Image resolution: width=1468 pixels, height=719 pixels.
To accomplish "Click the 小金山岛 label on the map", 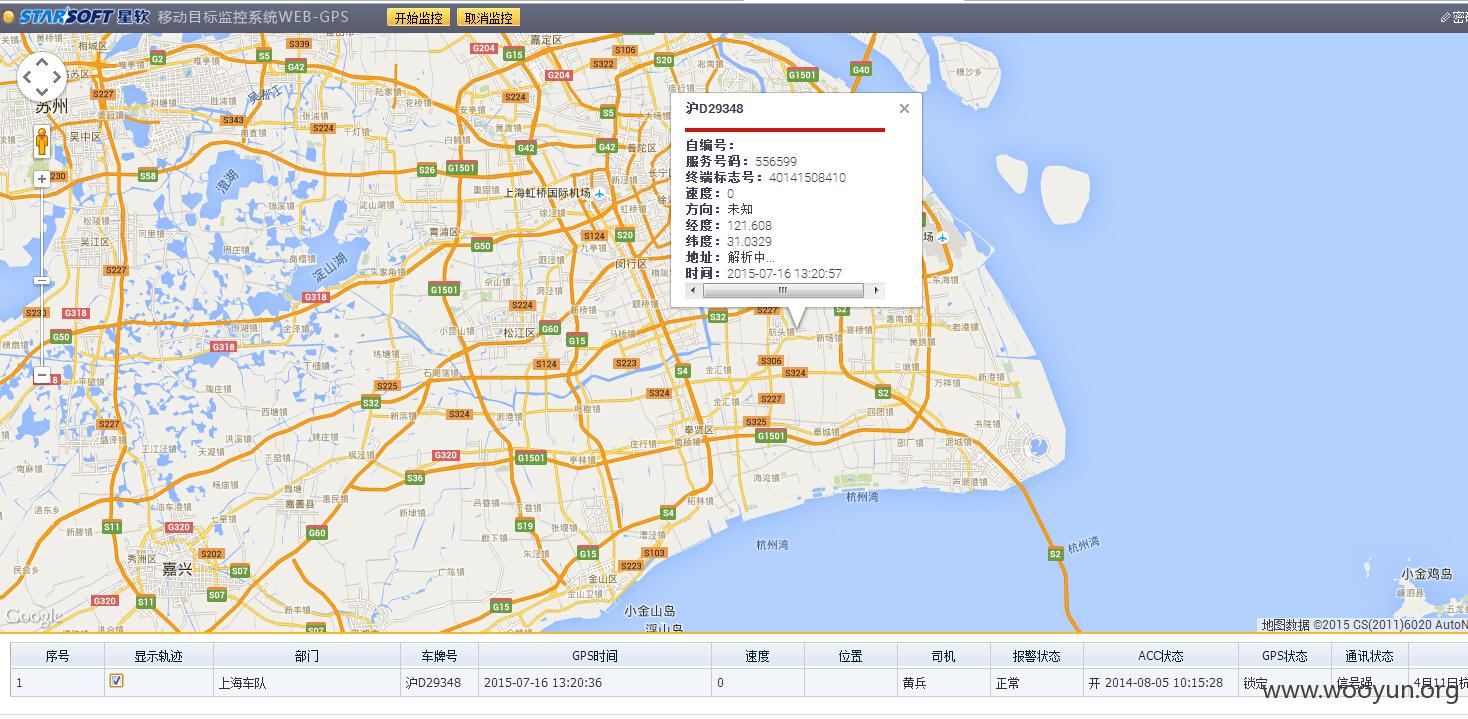I will 650,610.
